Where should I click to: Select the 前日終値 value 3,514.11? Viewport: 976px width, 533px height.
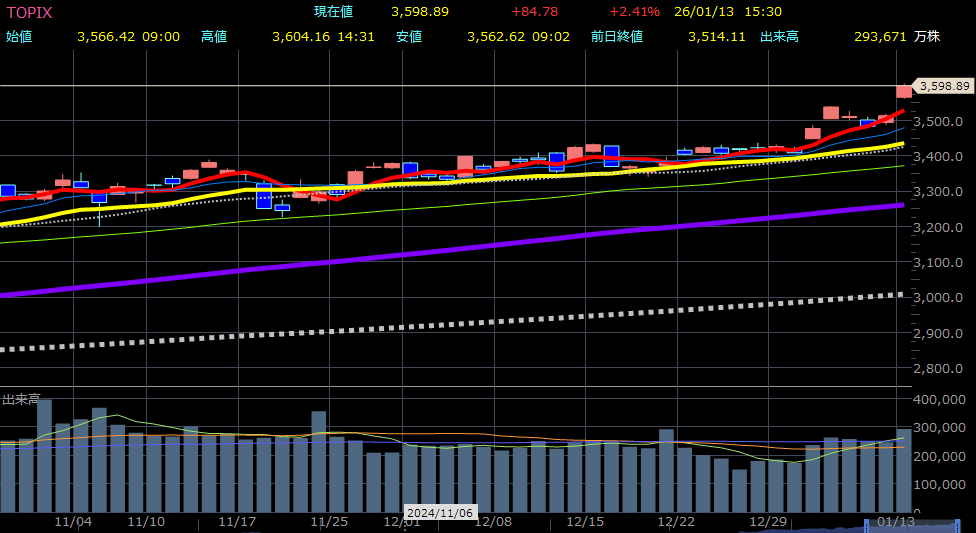pyautogui.click(x=716, y=37)
